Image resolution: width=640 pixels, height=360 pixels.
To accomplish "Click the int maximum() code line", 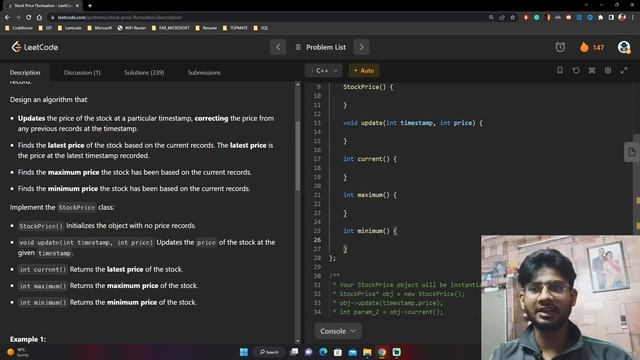I will (x=370, y=195).
